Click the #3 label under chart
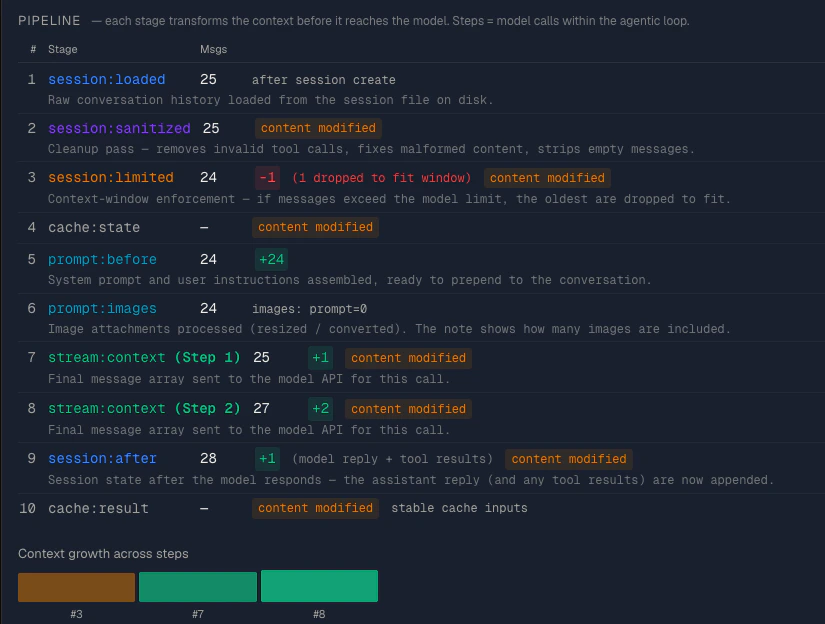 [x=76, y=614]
